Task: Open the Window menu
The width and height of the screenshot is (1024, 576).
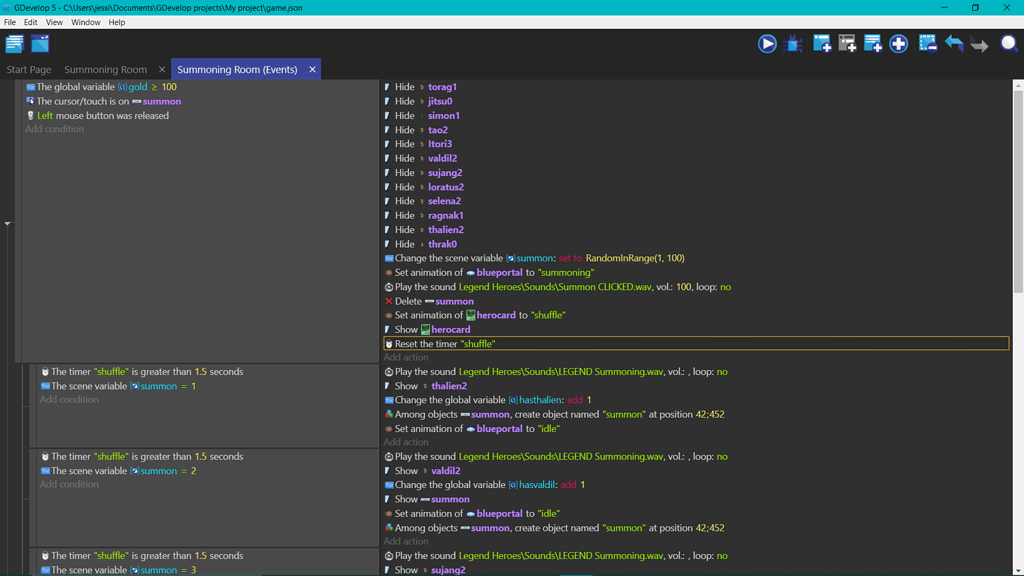Action: pyautogui.click(x=85, y=22)
